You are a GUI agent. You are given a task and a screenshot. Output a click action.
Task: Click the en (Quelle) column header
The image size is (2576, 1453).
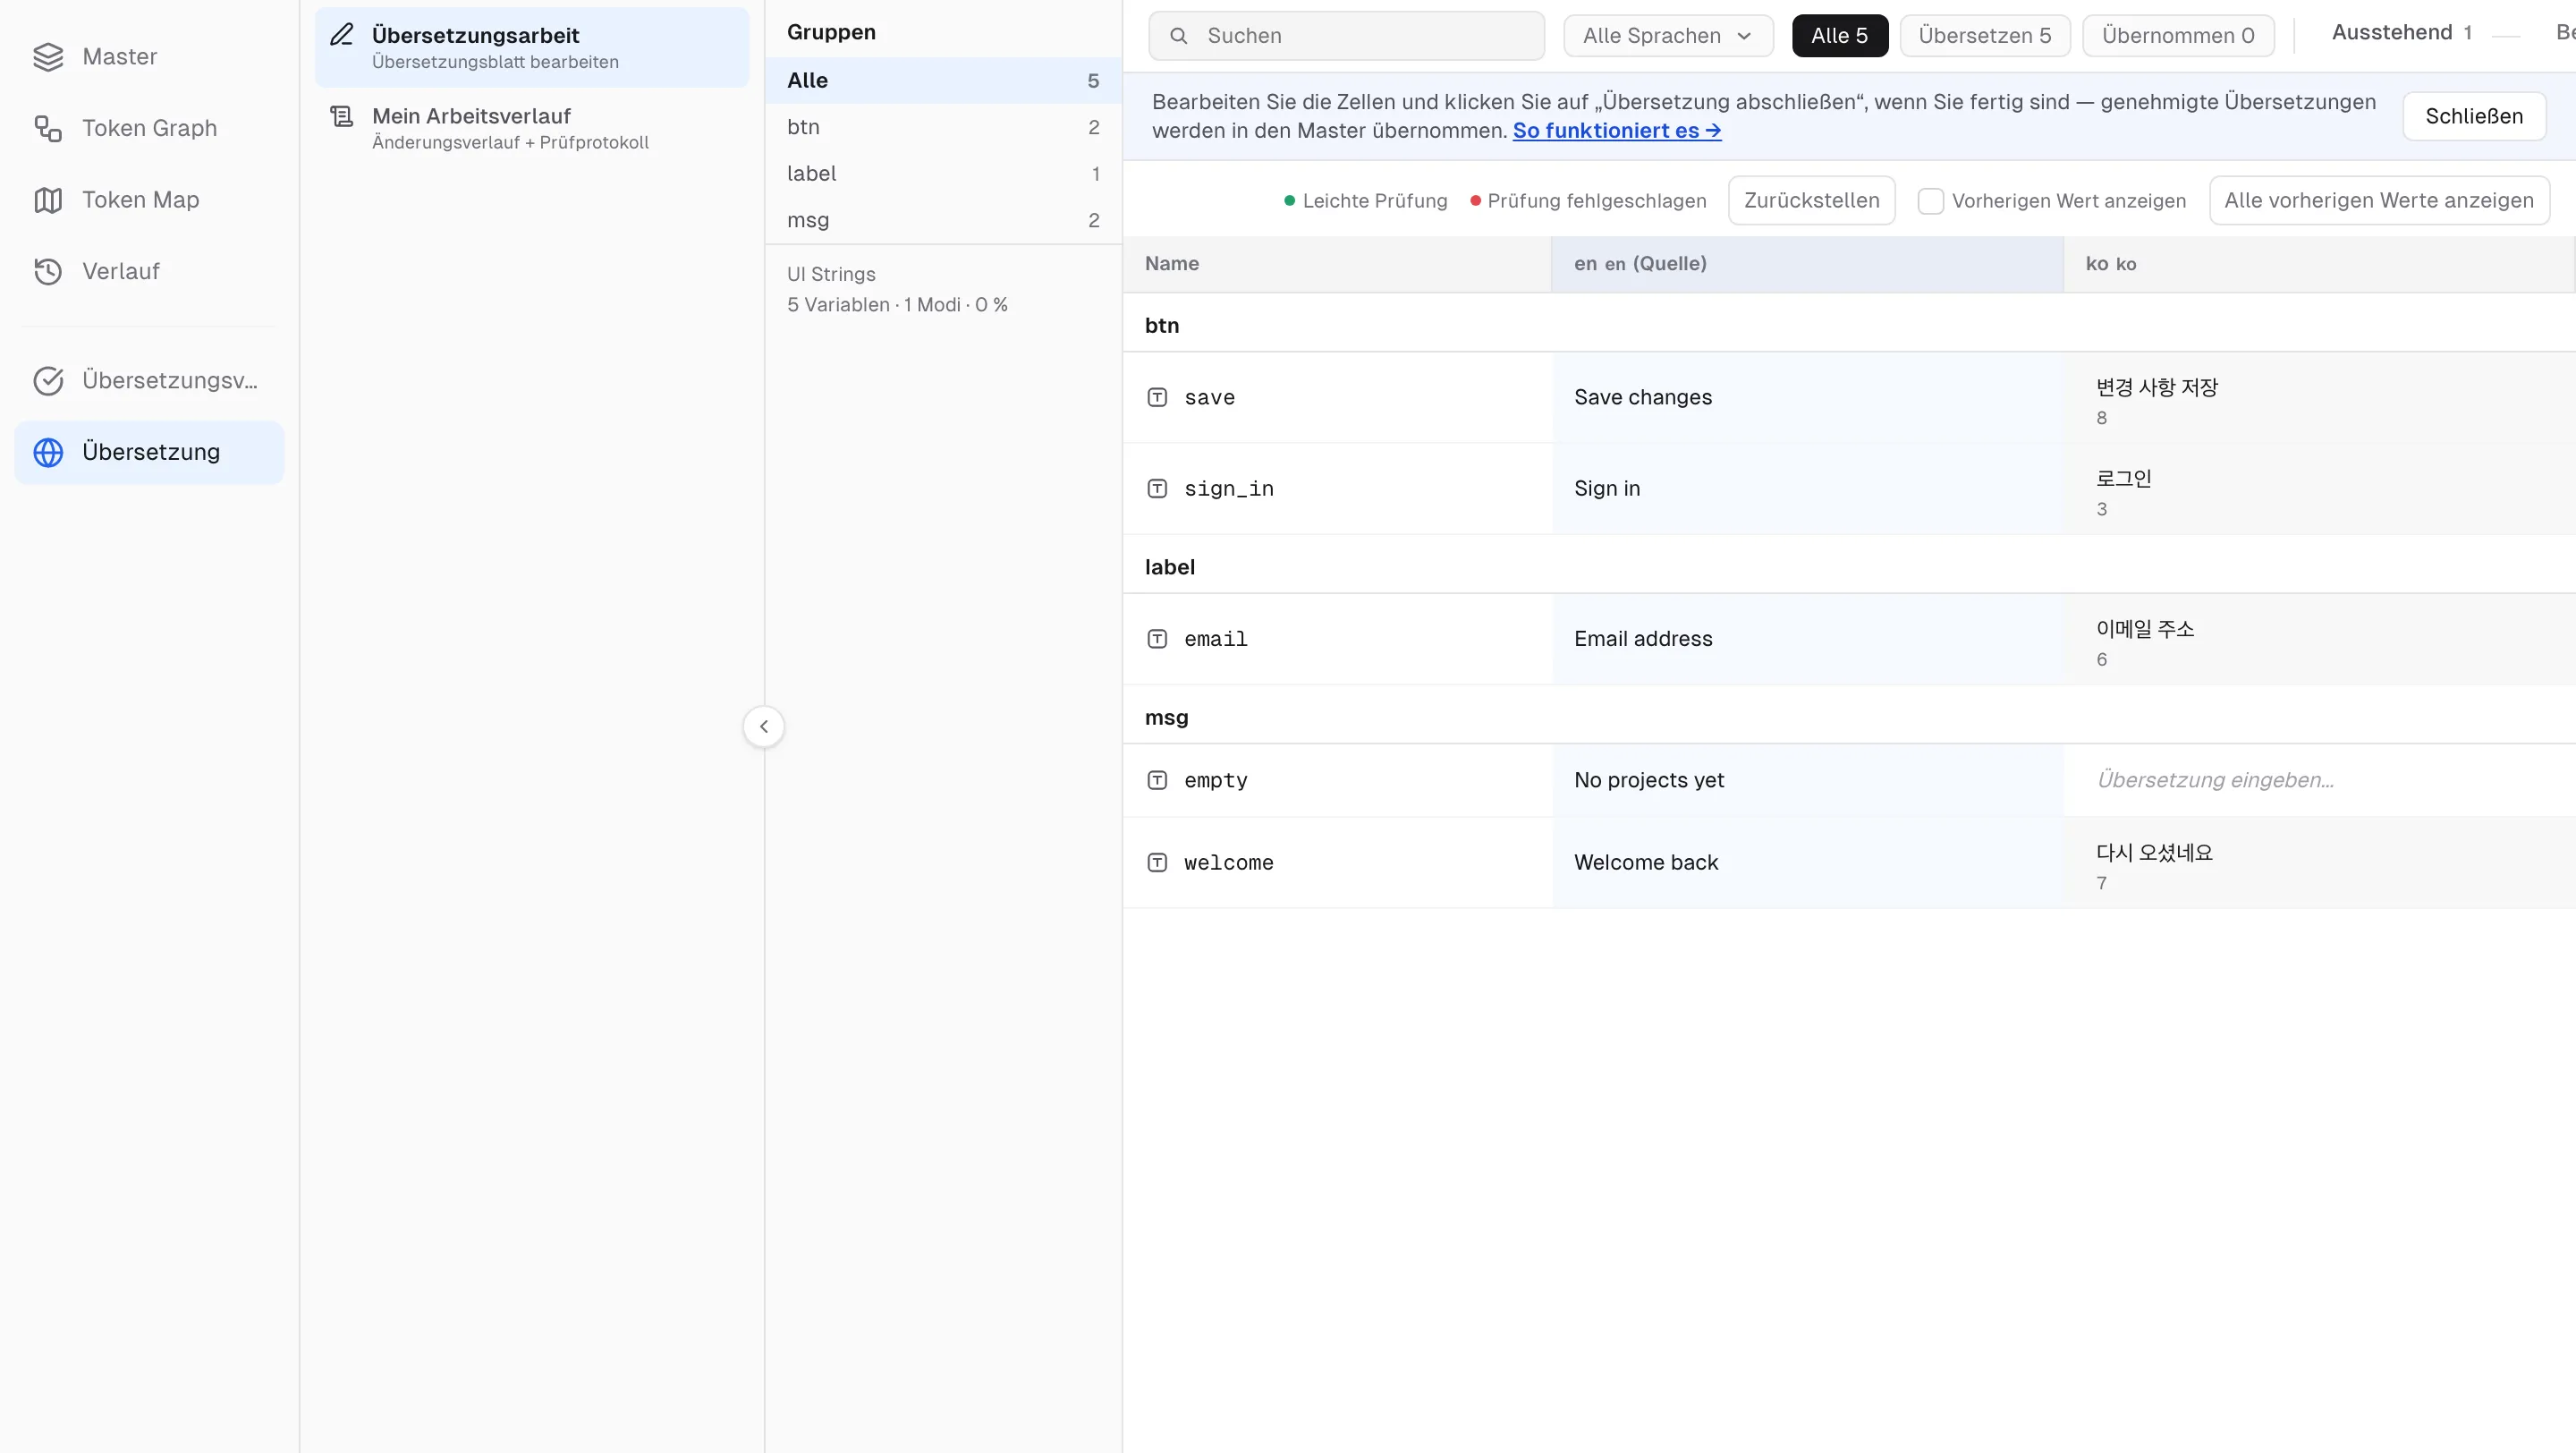click(x=1807, y=264)
